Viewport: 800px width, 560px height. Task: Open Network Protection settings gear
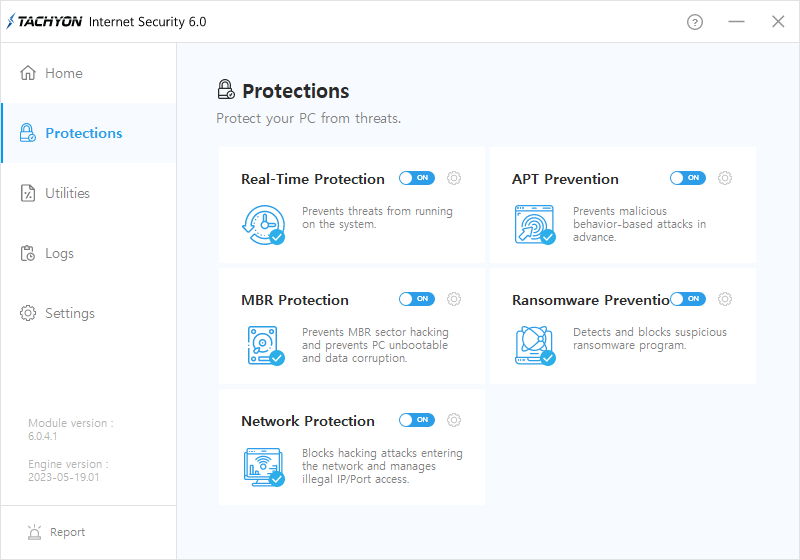click(x=454, y=420)
